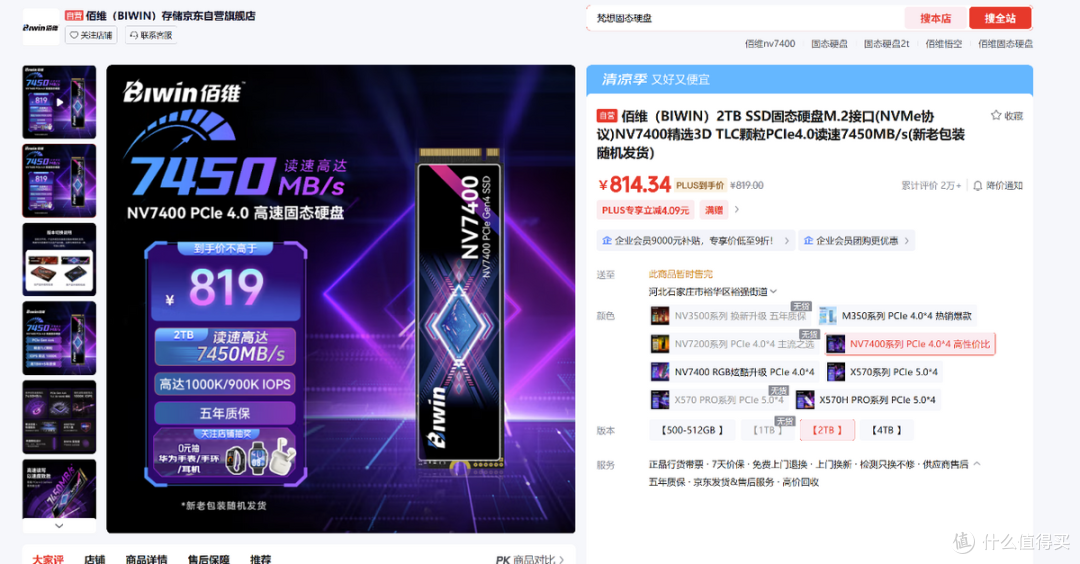The image size is (1080, 564).
Task: Choose the 500-512GB version
Action: click(692, 430)
